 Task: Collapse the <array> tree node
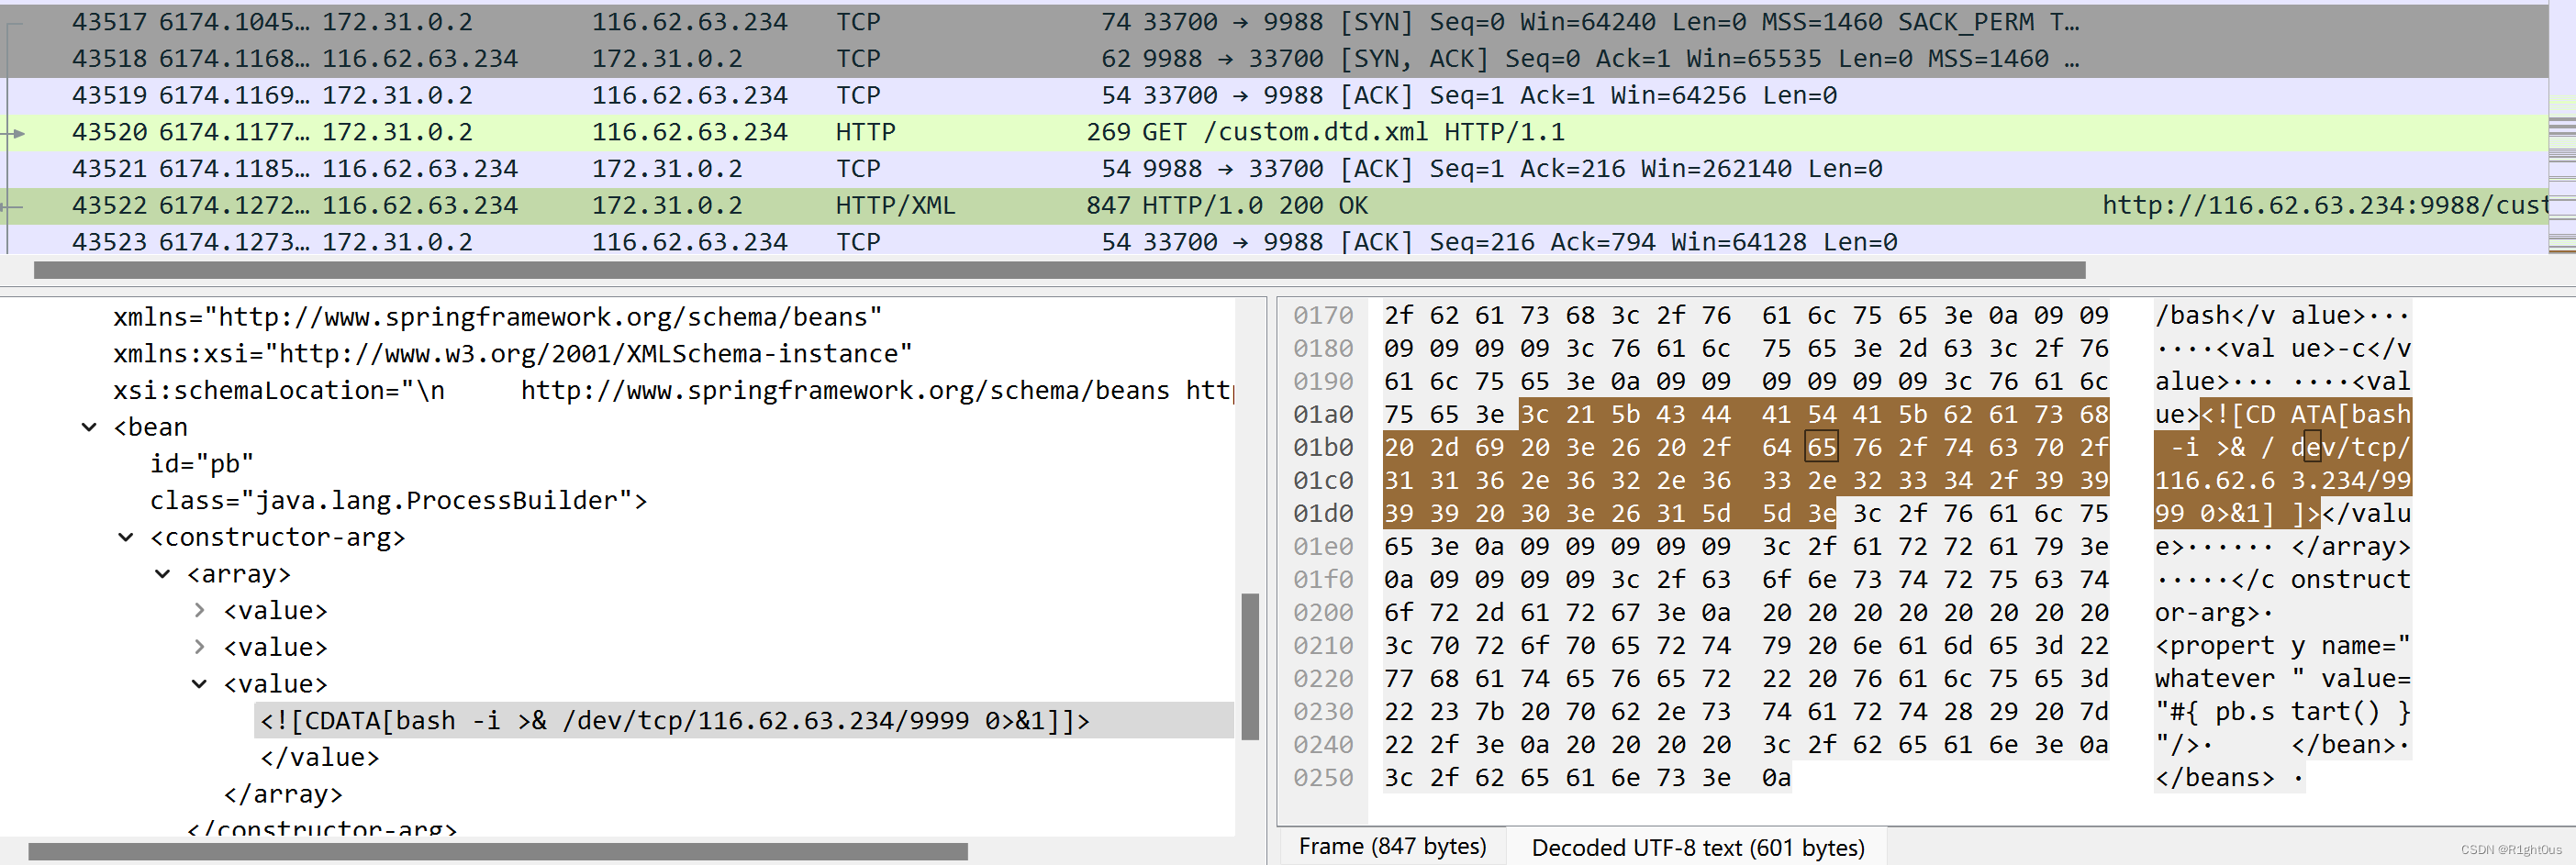(x=163, y=574)
